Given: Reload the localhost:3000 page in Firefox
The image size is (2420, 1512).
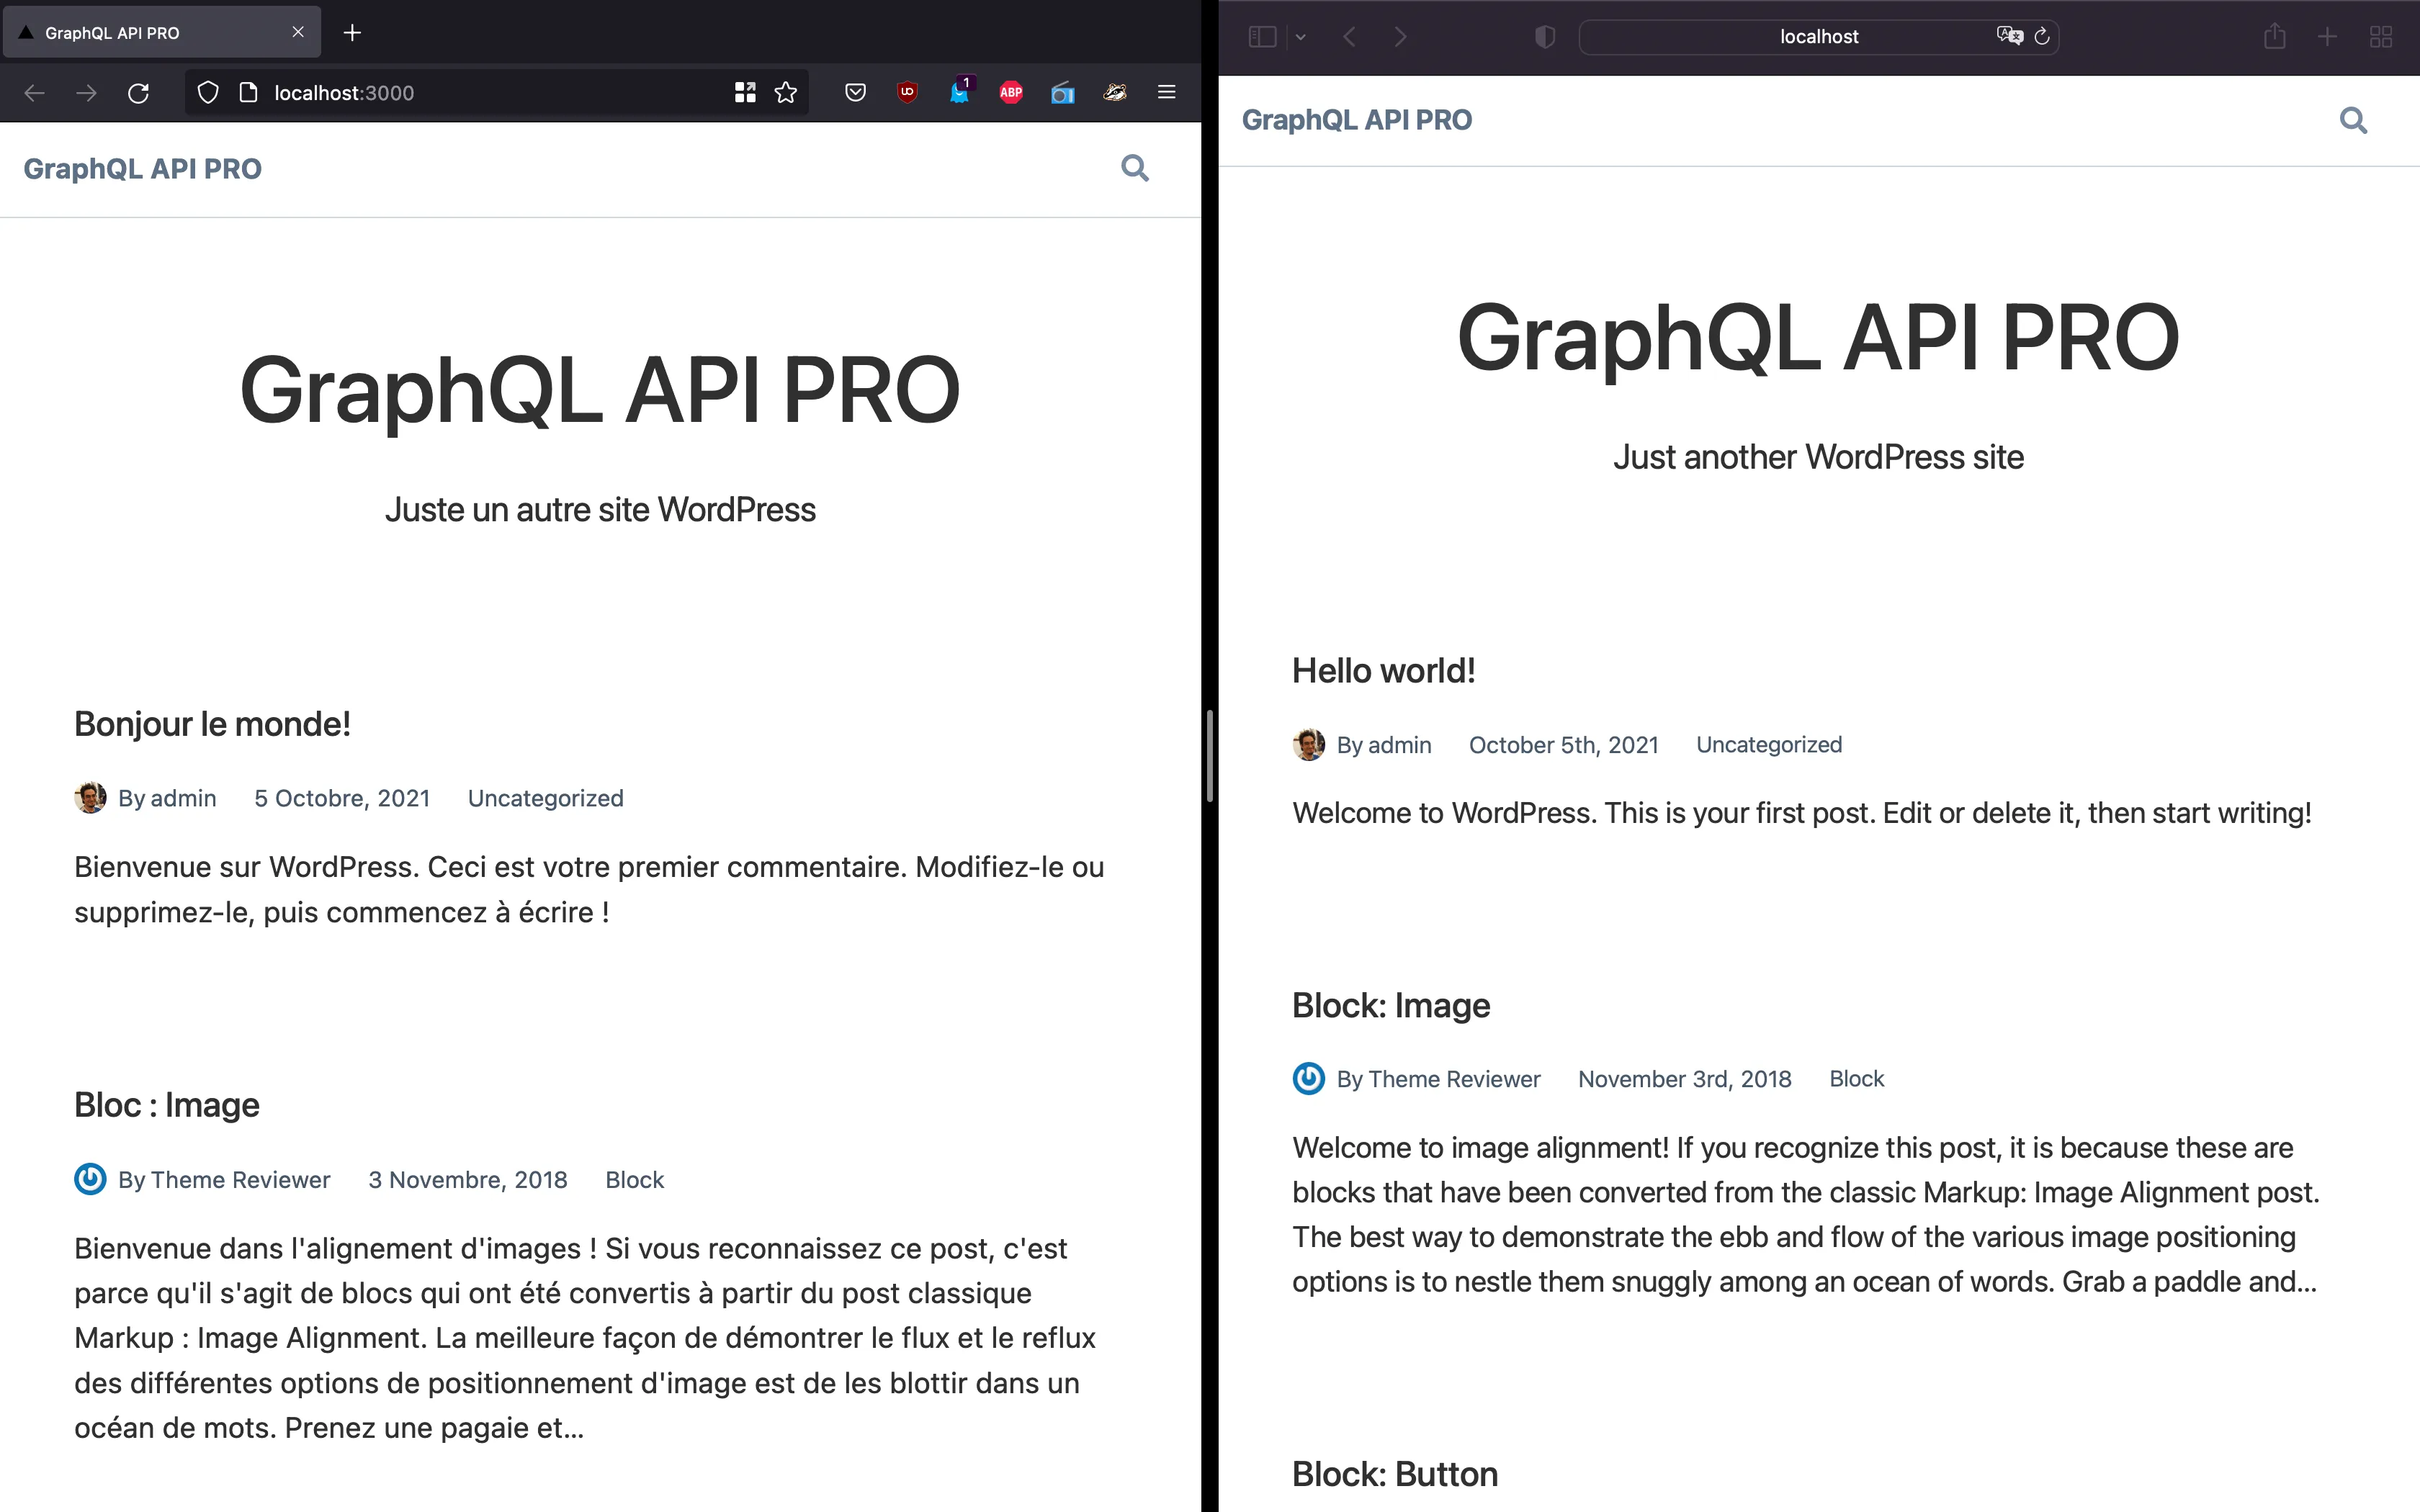Looking at the screenshot, I should [x=138, y=93].
